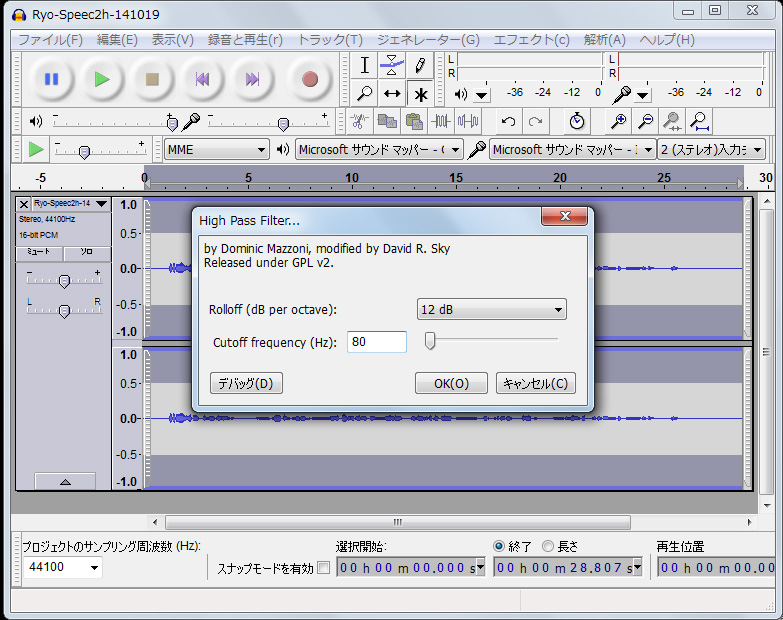
Task: Open the エフェクト menu
Action: pyautogui.click(x=531, y=40)
